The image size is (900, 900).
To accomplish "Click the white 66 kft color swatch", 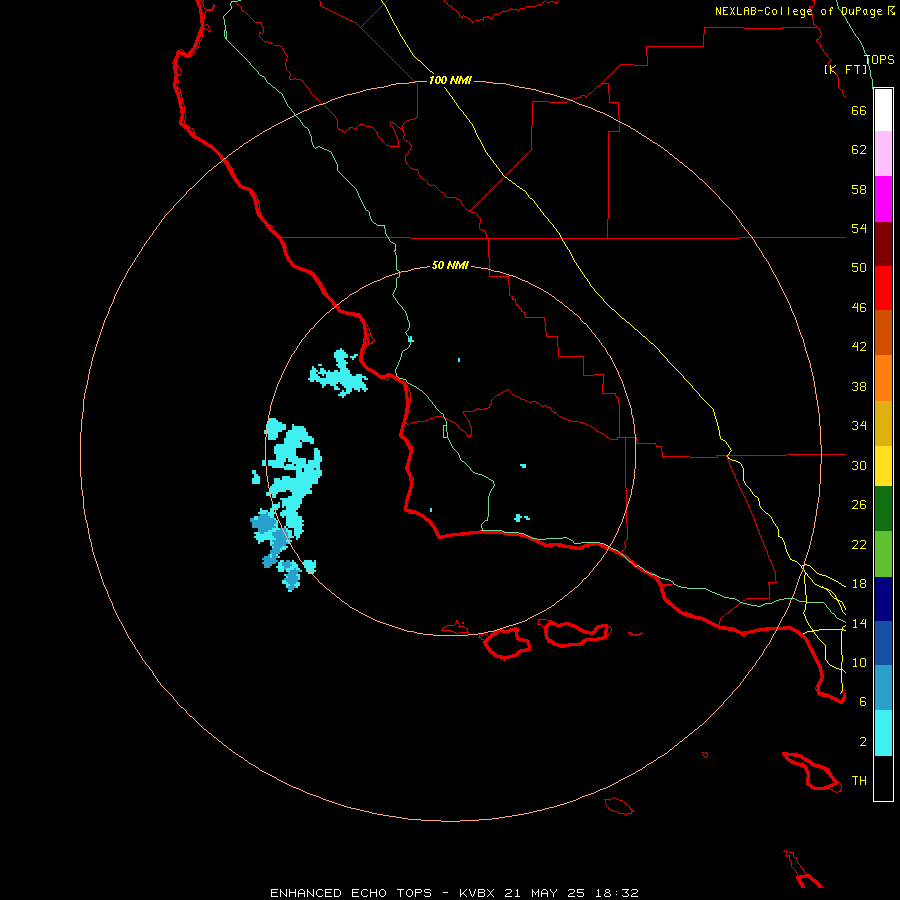I will pyautogui.click(x=883, y=110).
